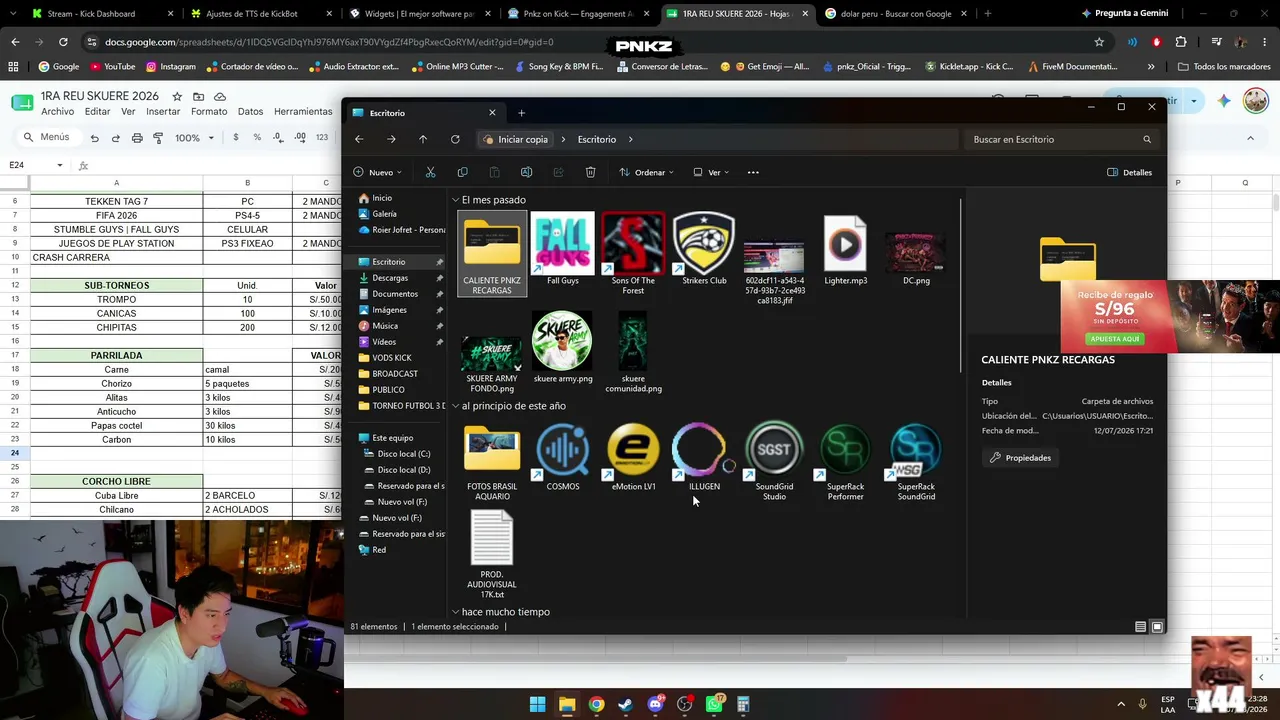Toggle the Detalles details pane
Image resolution: width=1280 pixels, height=720 pixels.
click(1129, 172)
